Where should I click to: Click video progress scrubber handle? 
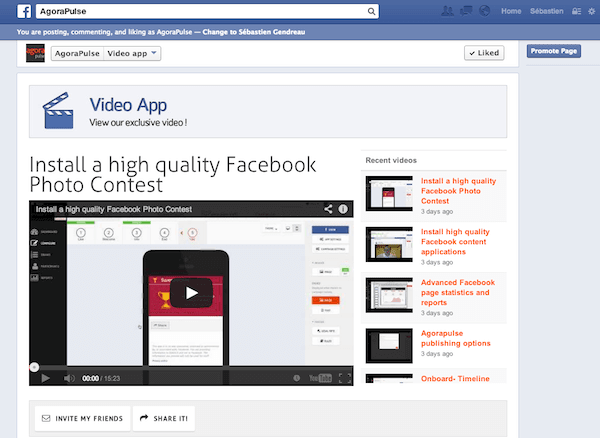click(x=34, y=367)
